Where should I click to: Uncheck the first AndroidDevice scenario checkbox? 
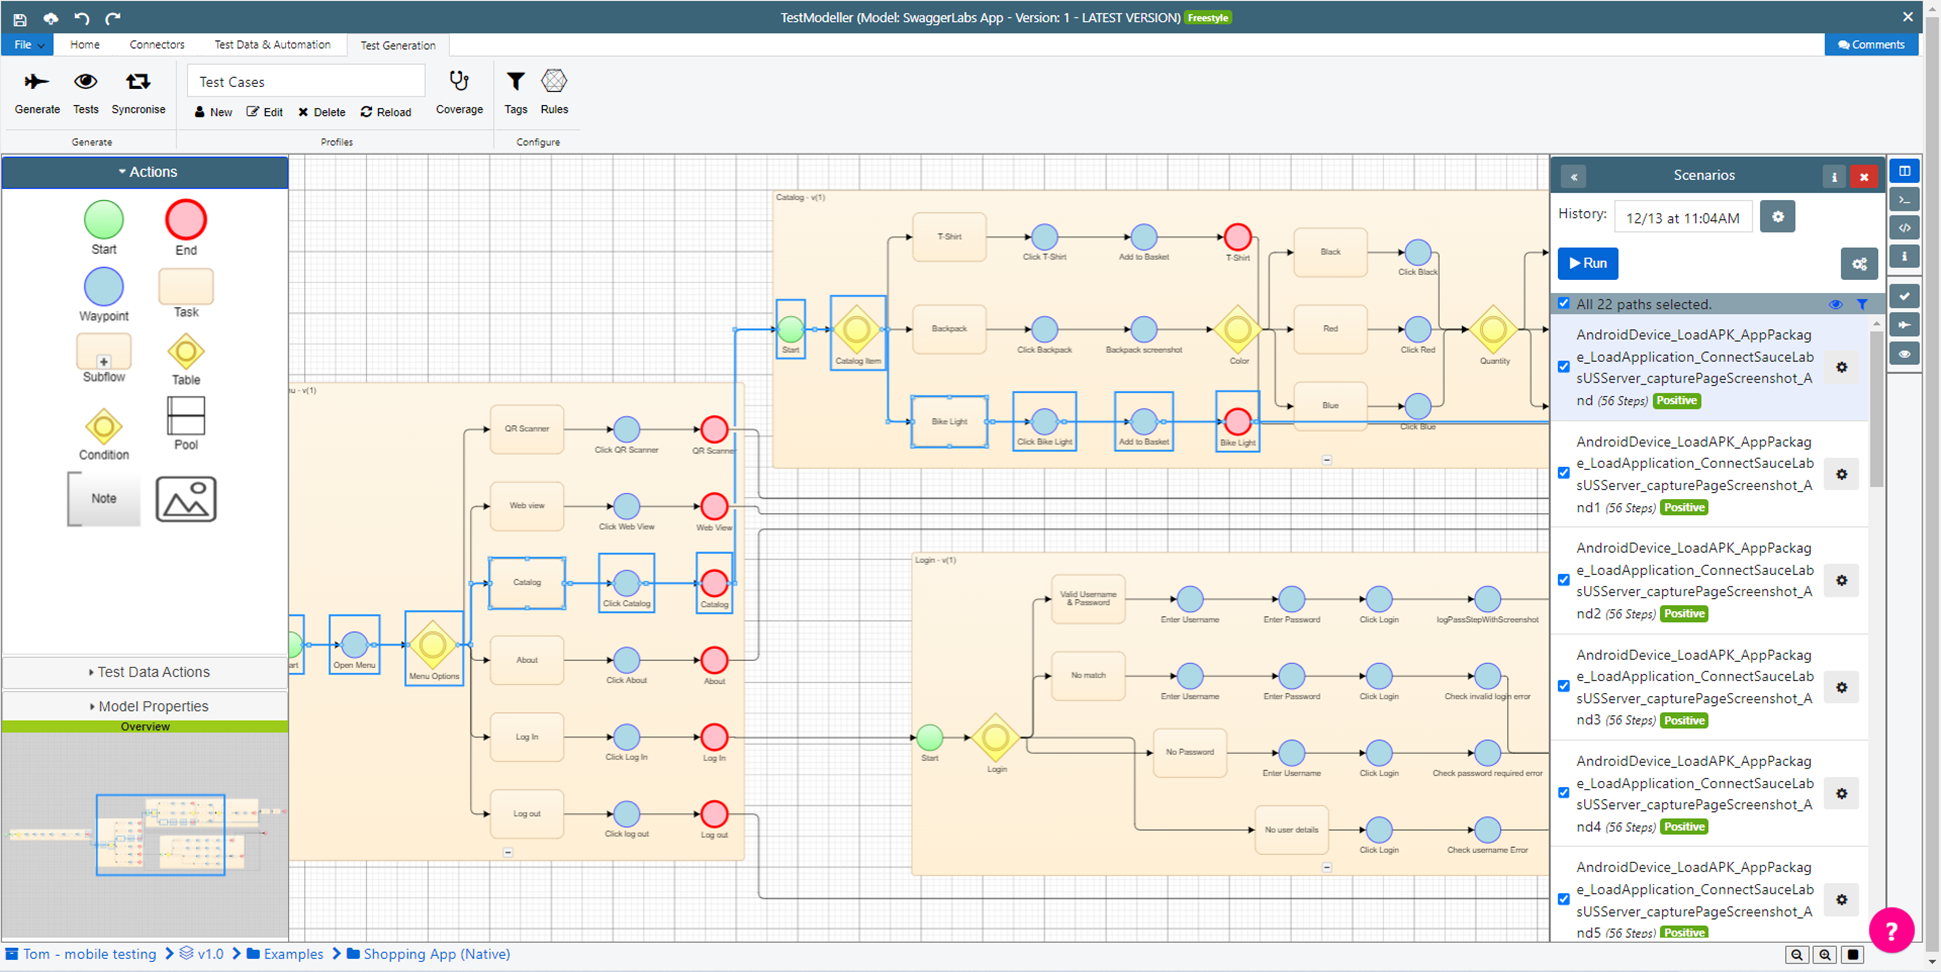pos(1565,366)
